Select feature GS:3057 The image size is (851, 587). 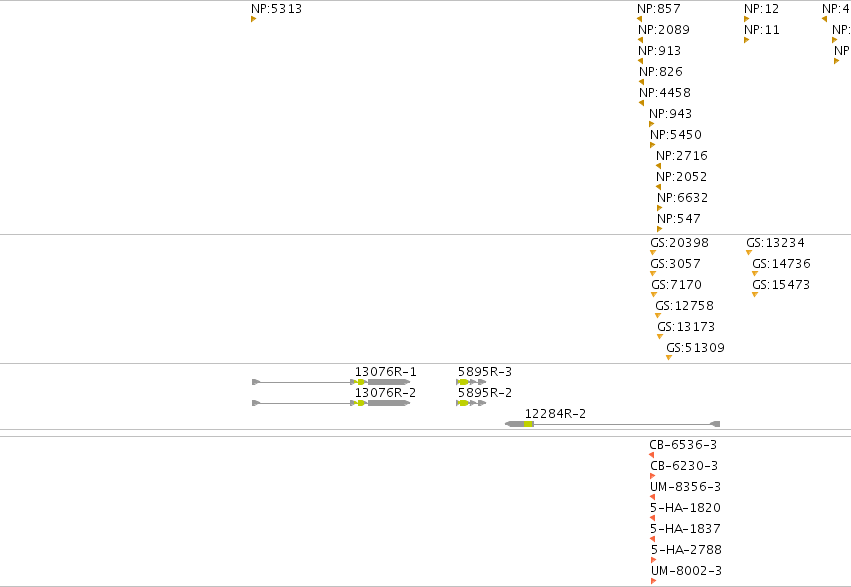[675, 264]
